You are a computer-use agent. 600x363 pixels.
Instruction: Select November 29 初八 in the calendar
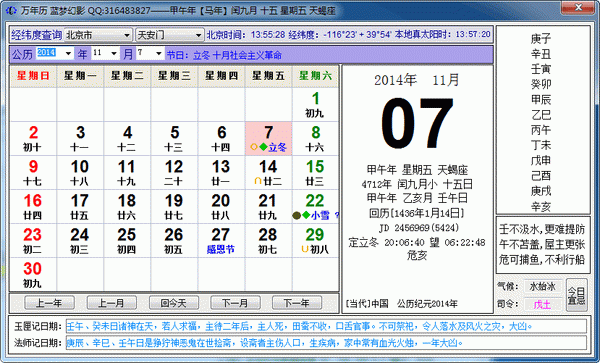point(315,241)
